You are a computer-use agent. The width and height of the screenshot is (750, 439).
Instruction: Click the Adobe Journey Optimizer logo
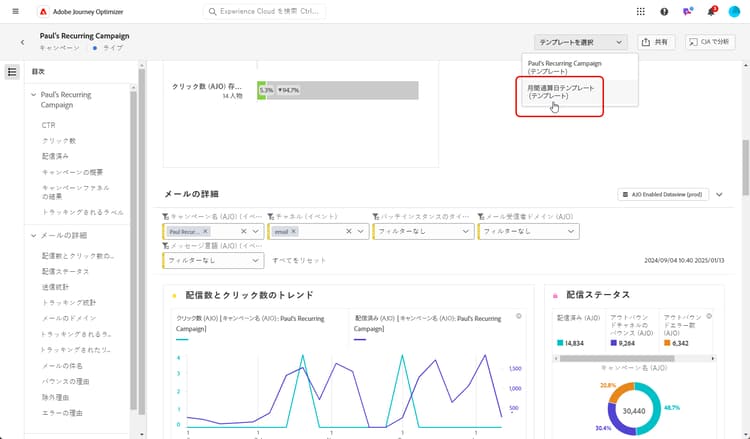pos(44,12)
